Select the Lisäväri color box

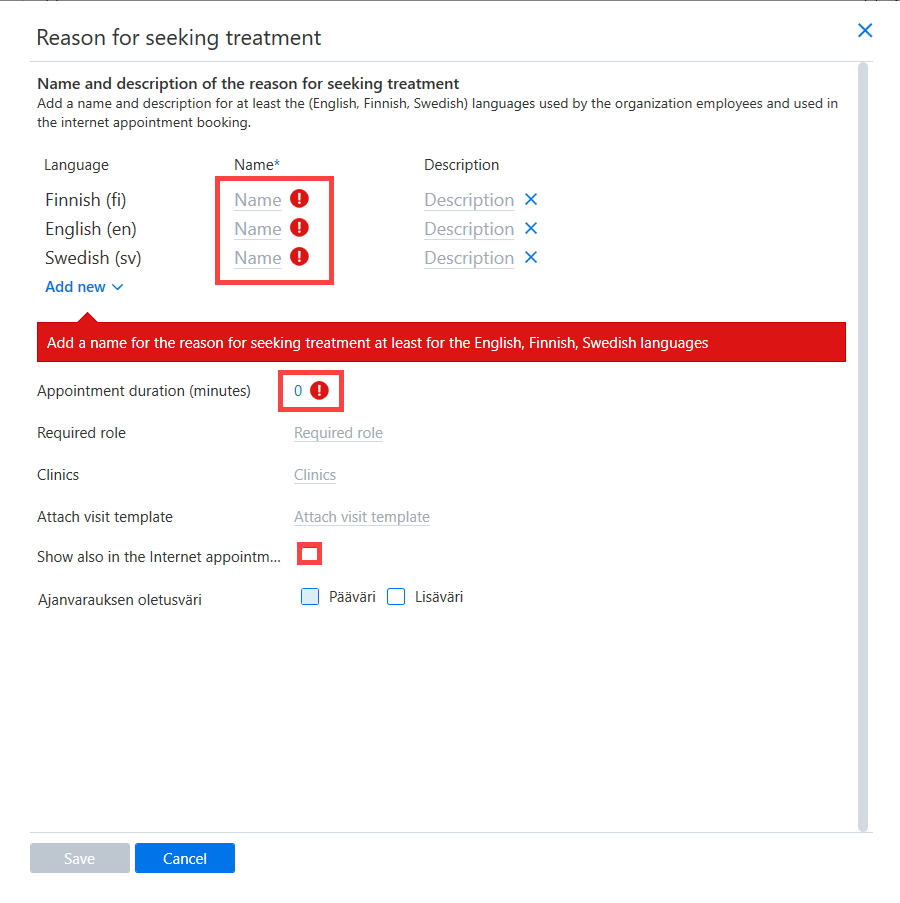click(x=396, y=597)
